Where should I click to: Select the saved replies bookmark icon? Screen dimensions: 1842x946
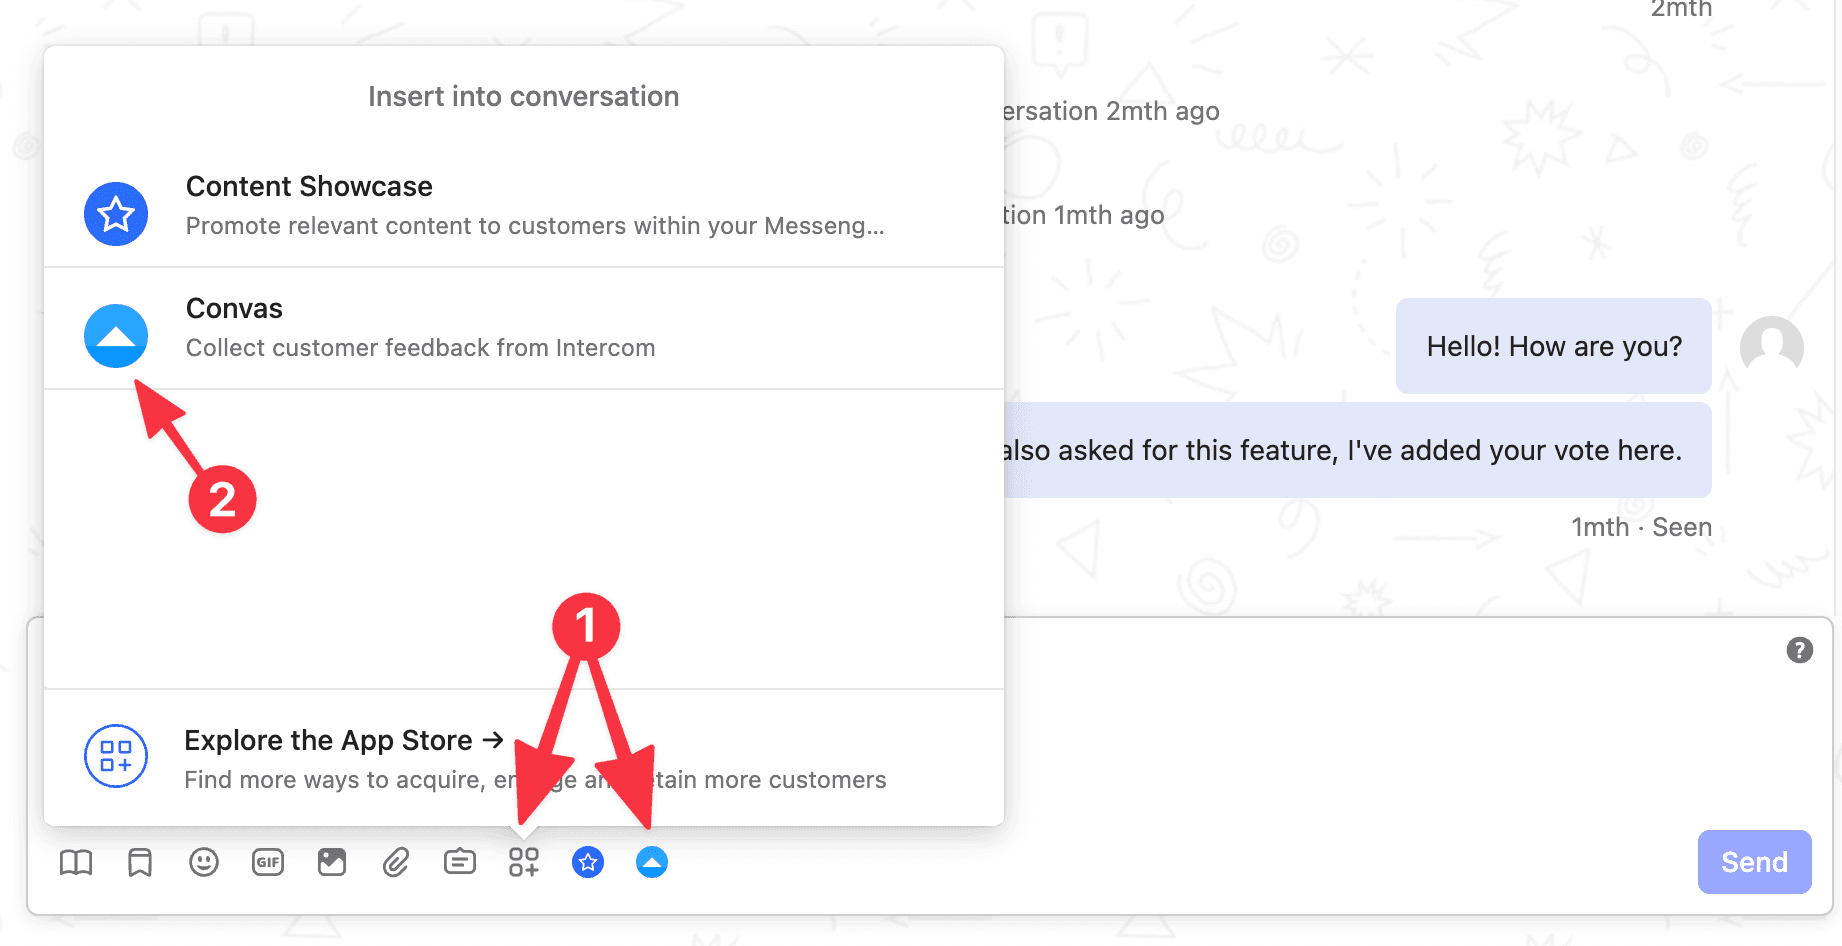140,861
